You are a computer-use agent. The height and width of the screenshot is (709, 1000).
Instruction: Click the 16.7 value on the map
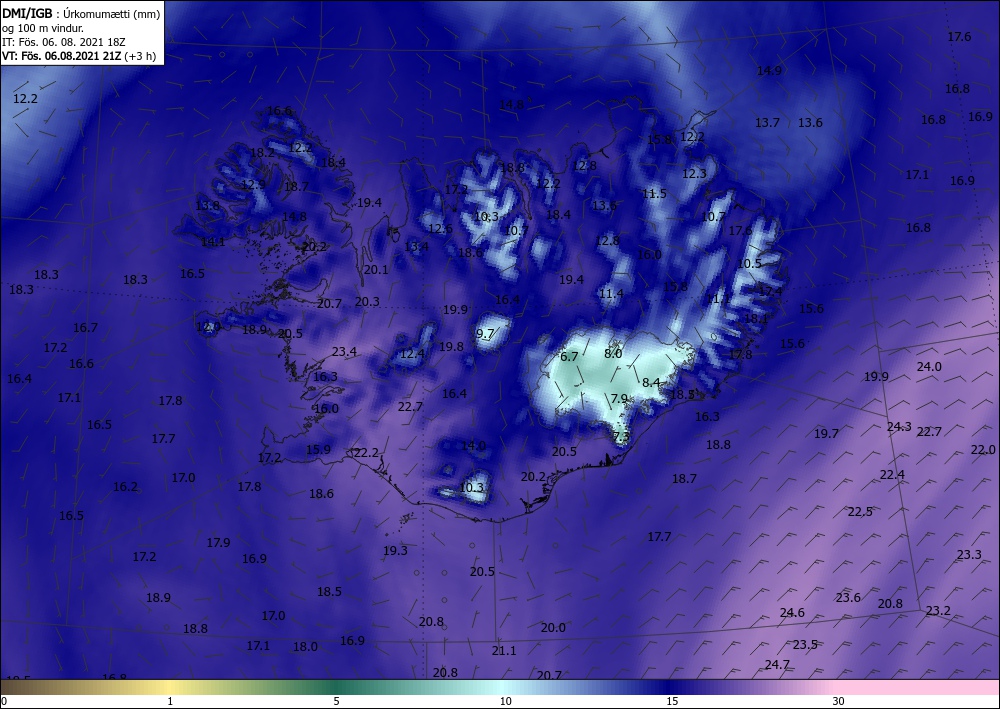tap(85, 328)
